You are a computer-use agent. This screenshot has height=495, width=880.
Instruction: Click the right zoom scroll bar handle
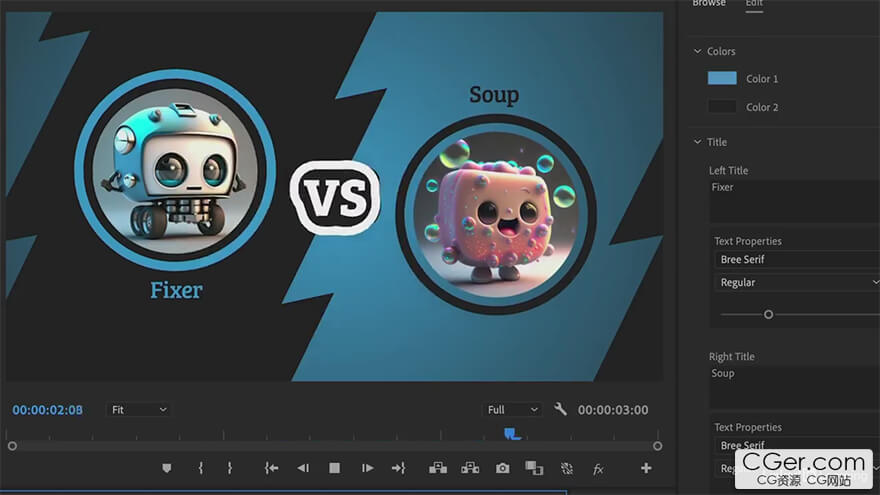point(658,446)
